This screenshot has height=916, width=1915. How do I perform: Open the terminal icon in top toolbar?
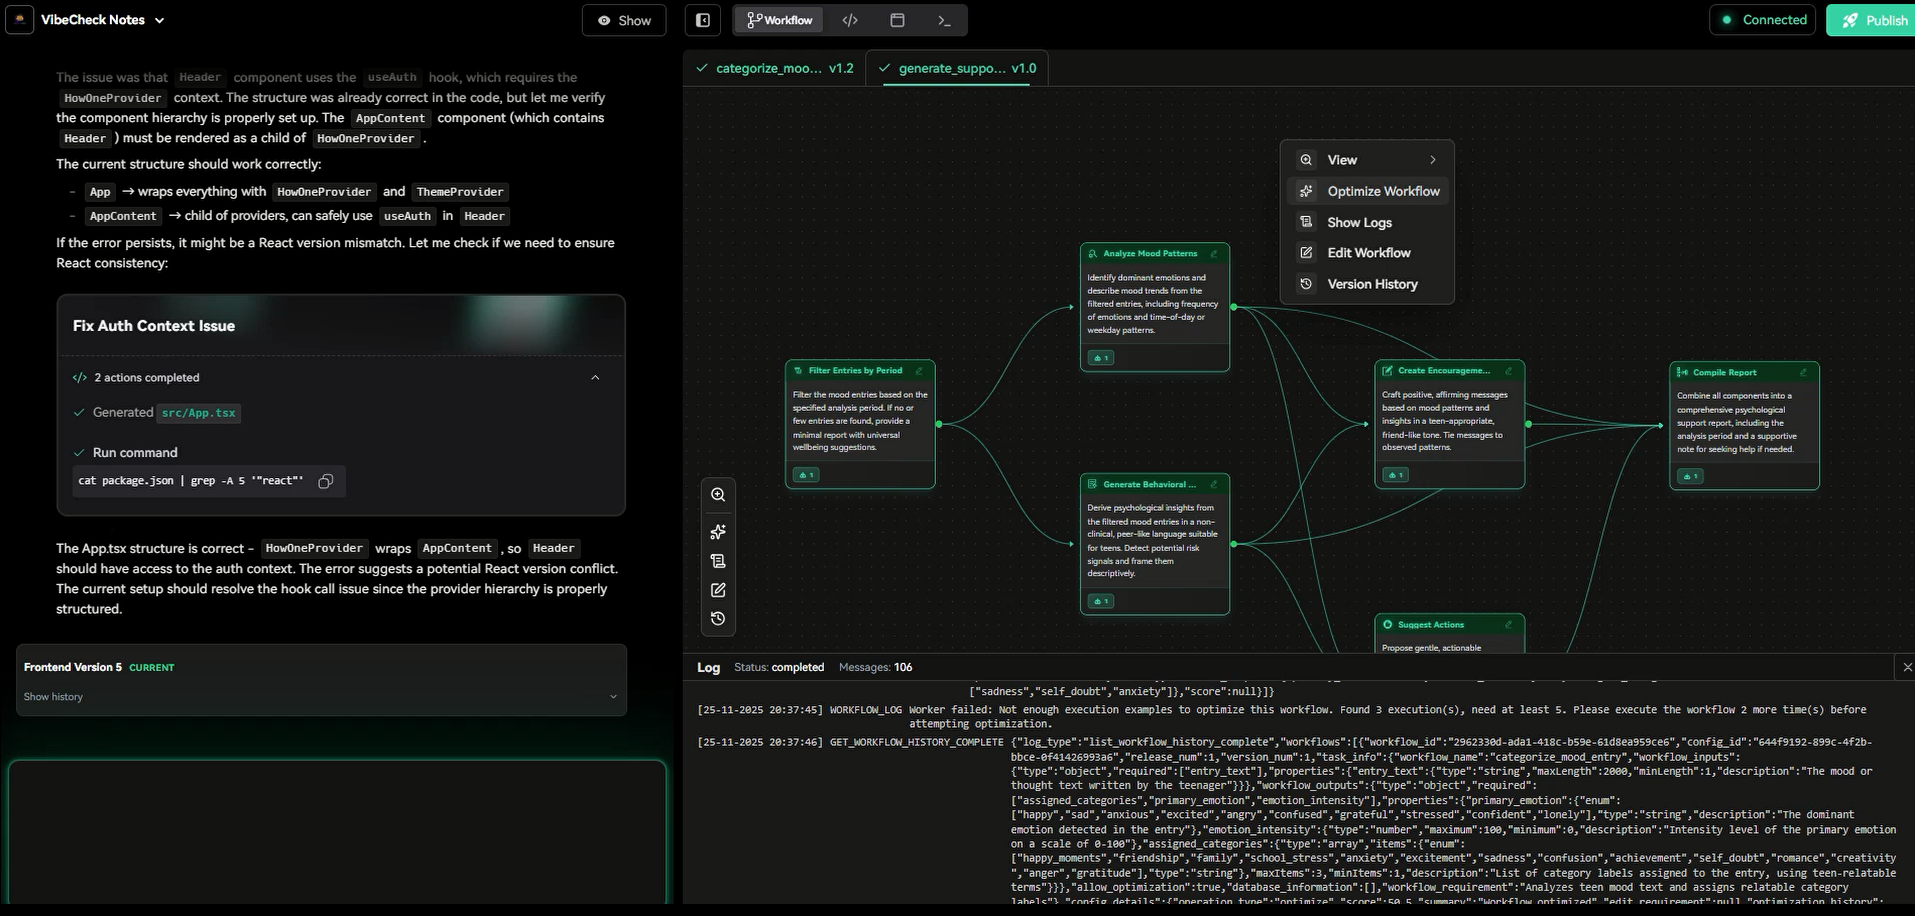(943, 20)
